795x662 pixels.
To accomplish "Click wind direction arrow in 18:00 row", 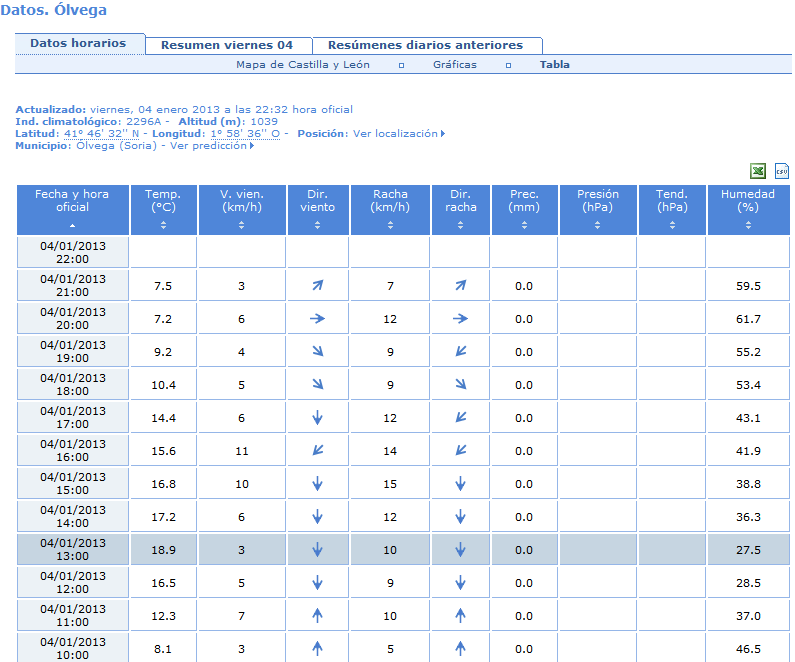I will tap(317, 384).
